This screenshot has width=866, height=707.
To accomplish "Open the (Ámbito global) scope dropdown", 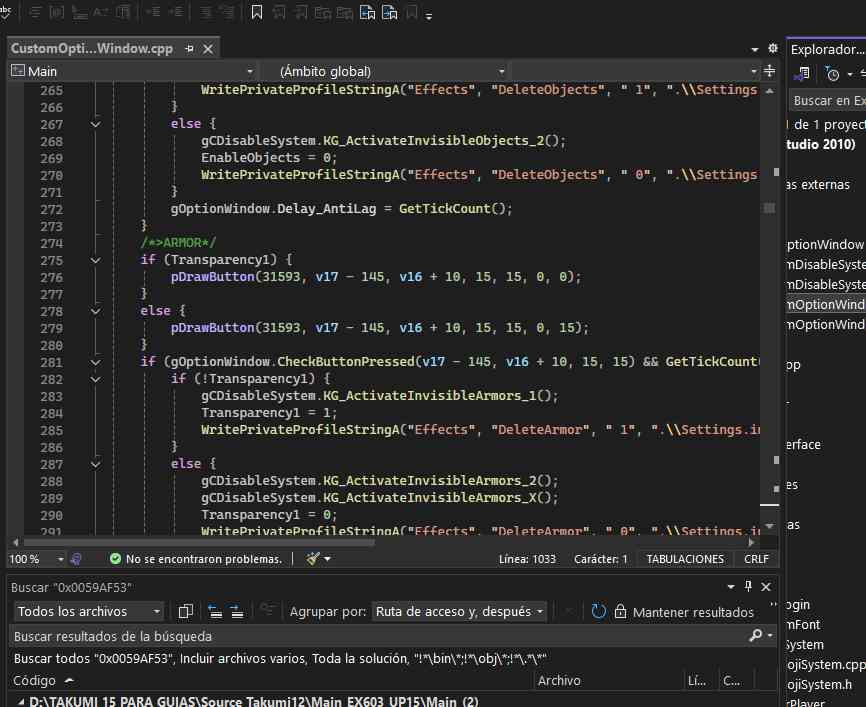I will 385,71.
